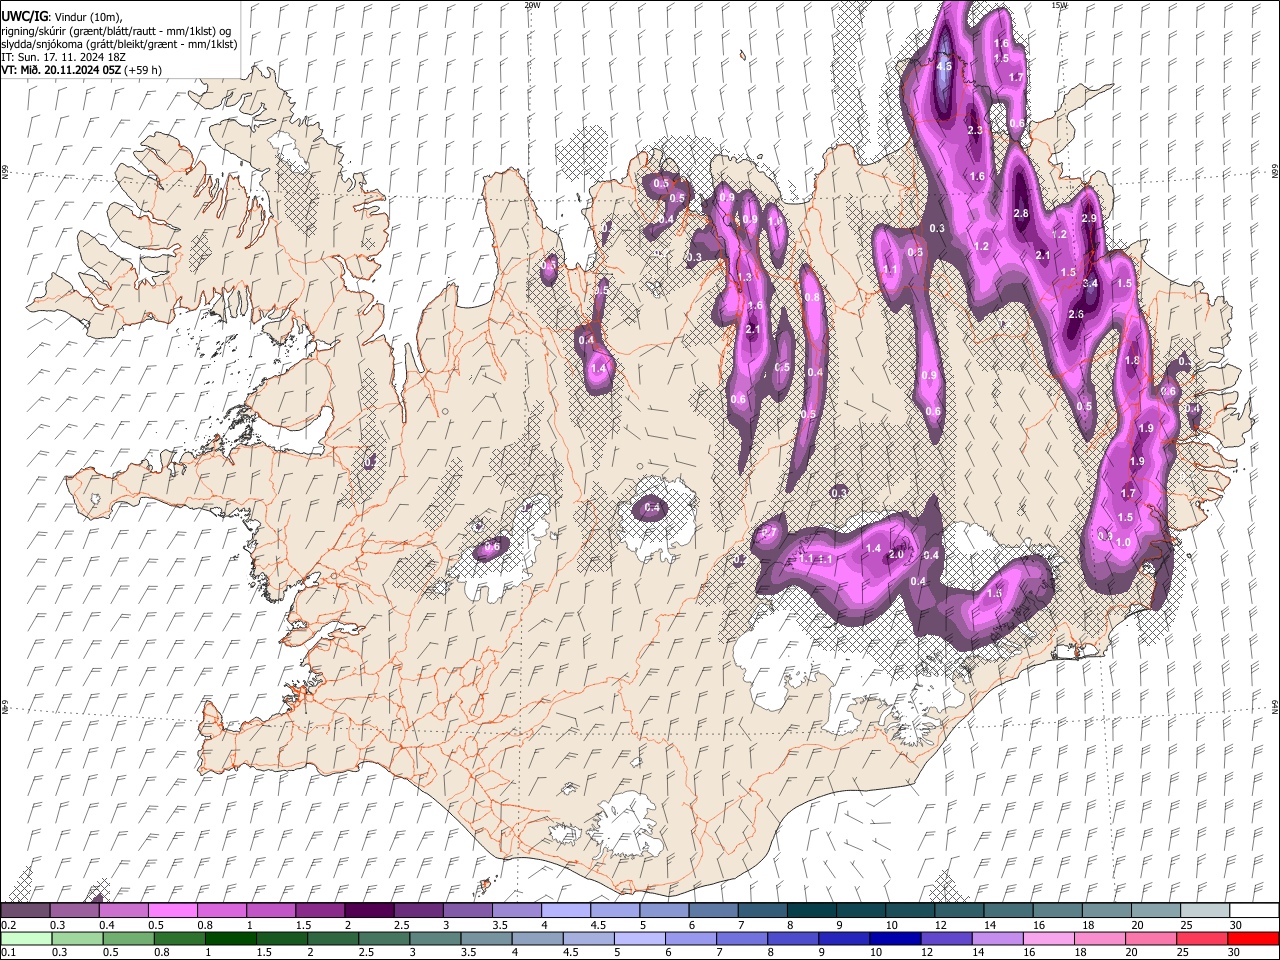The image size is (1280, 960).
Task: Select the 'IT: Sun. 17. 11. 2024 18Z' line
Action: pos(63,57)
